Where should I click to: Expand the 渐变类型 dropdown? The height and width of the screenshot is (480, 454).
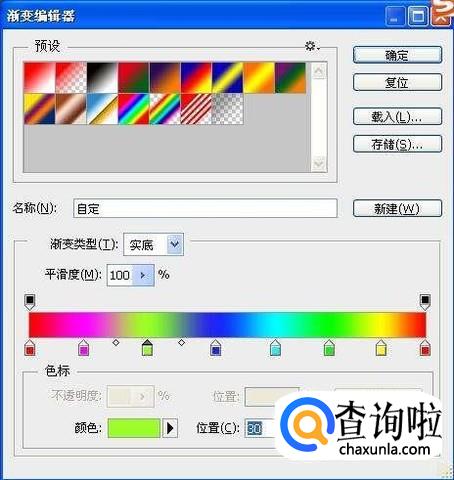point(175,244)
